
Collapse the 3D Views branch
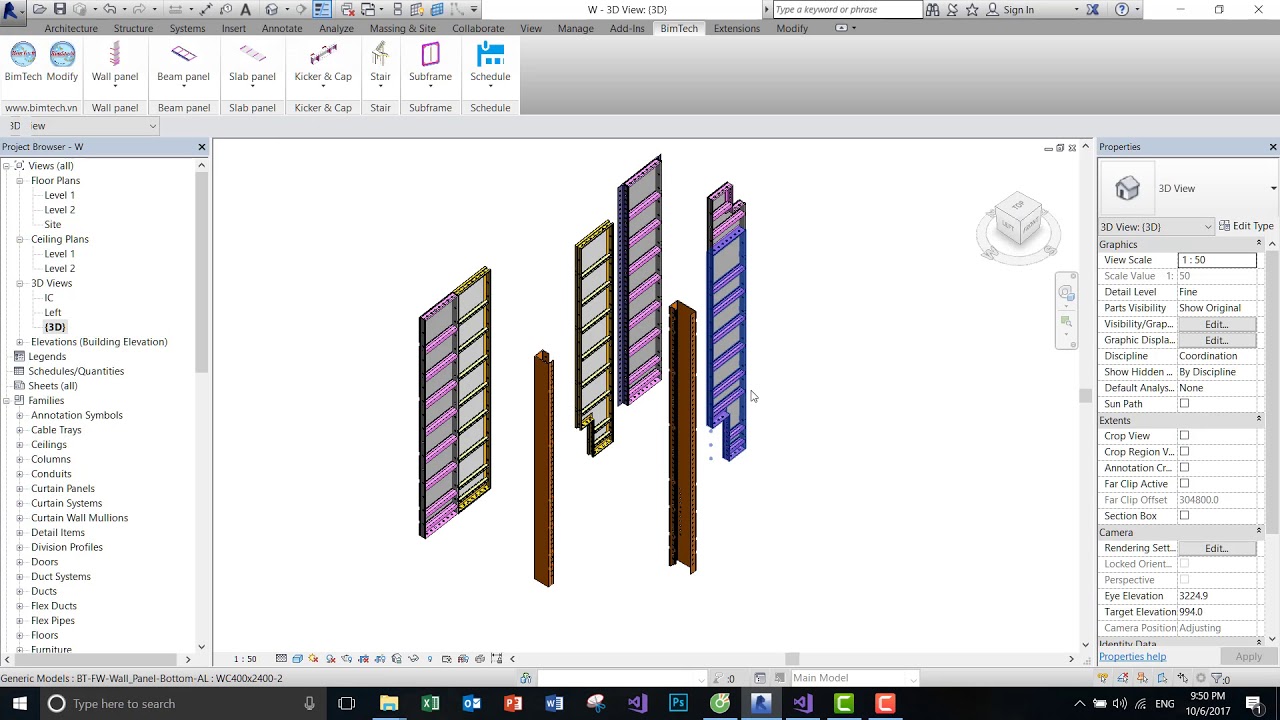(20, 283)
